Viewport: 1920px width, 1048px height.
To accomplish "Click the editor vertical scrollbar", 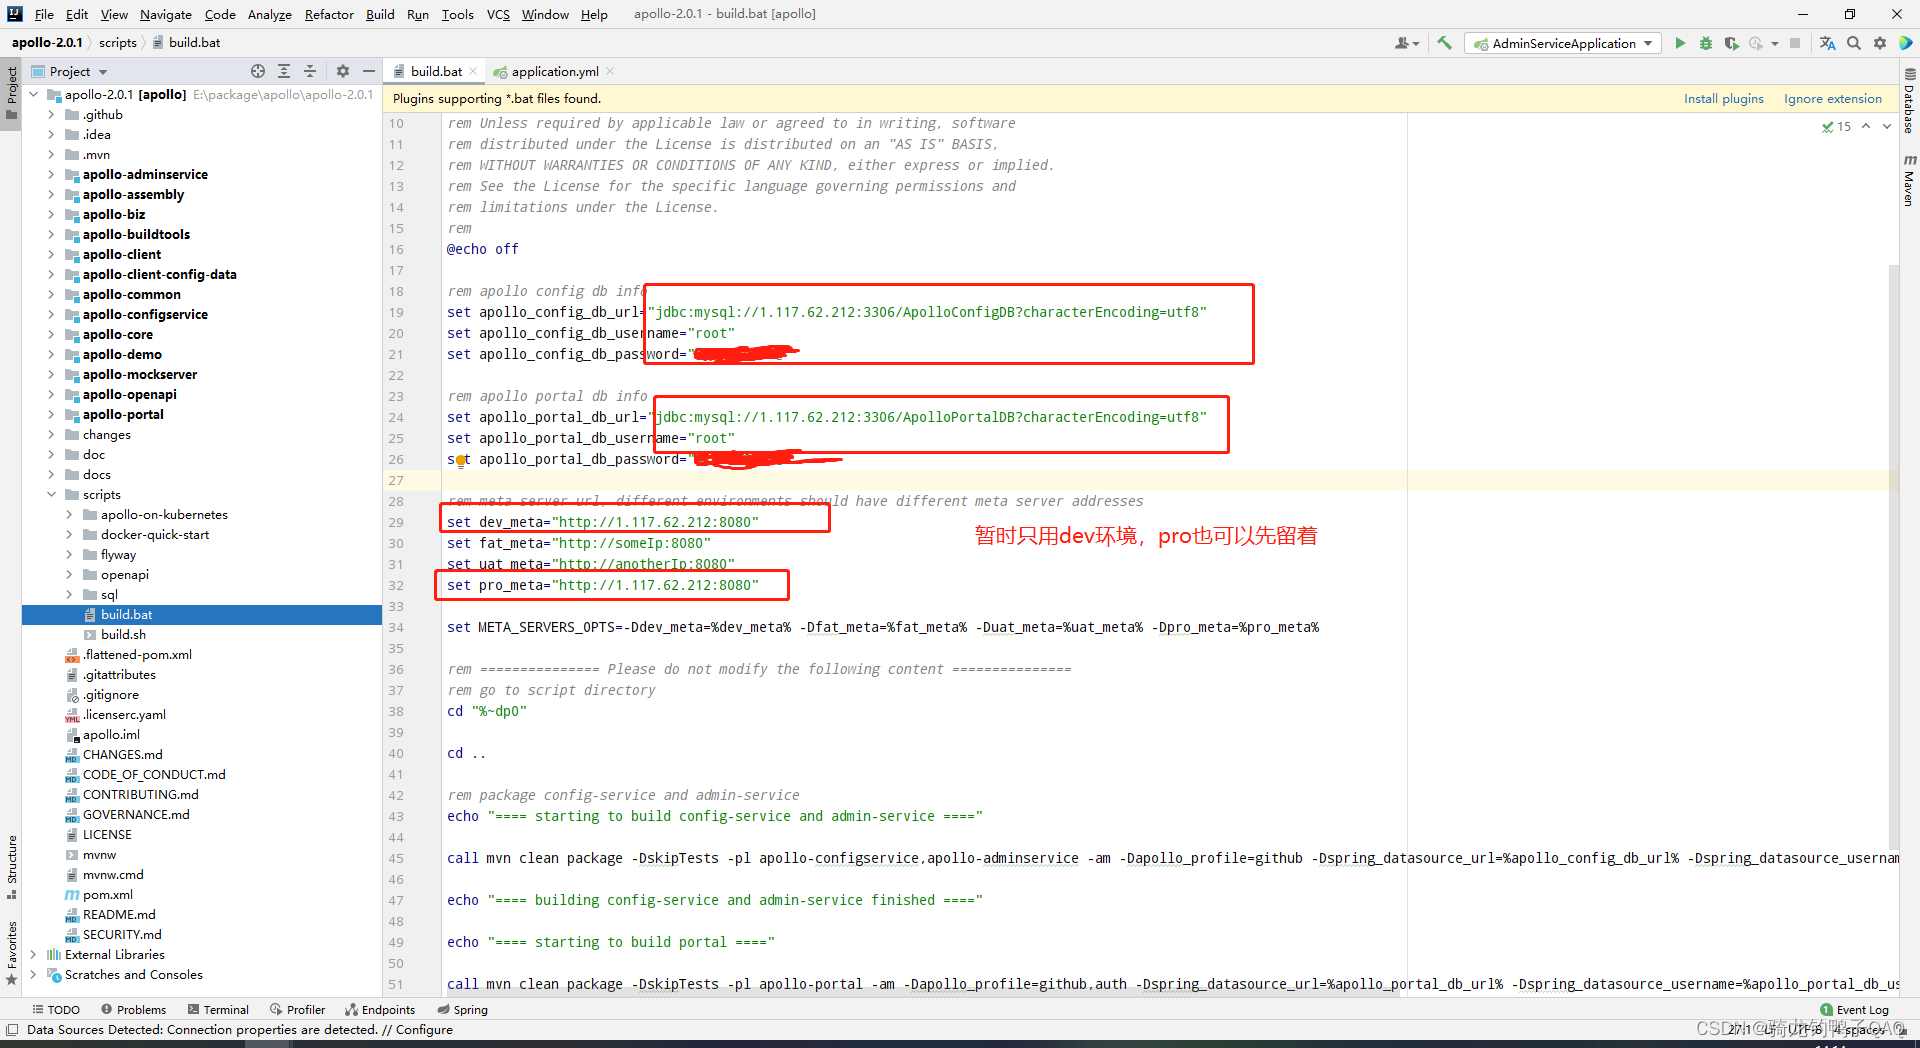I will pyautogui.click(x=1893, y=555).
